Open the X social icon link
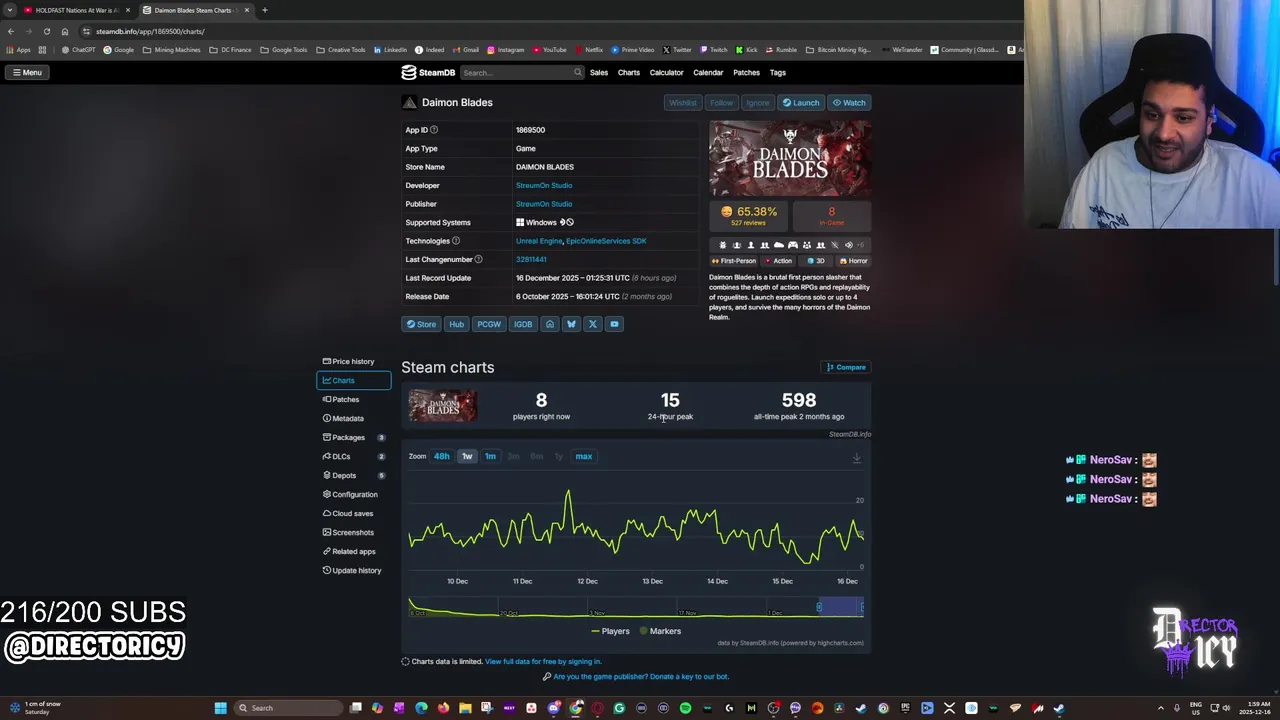This screenshot has width=1280, height=720. [x=593, y=324]
